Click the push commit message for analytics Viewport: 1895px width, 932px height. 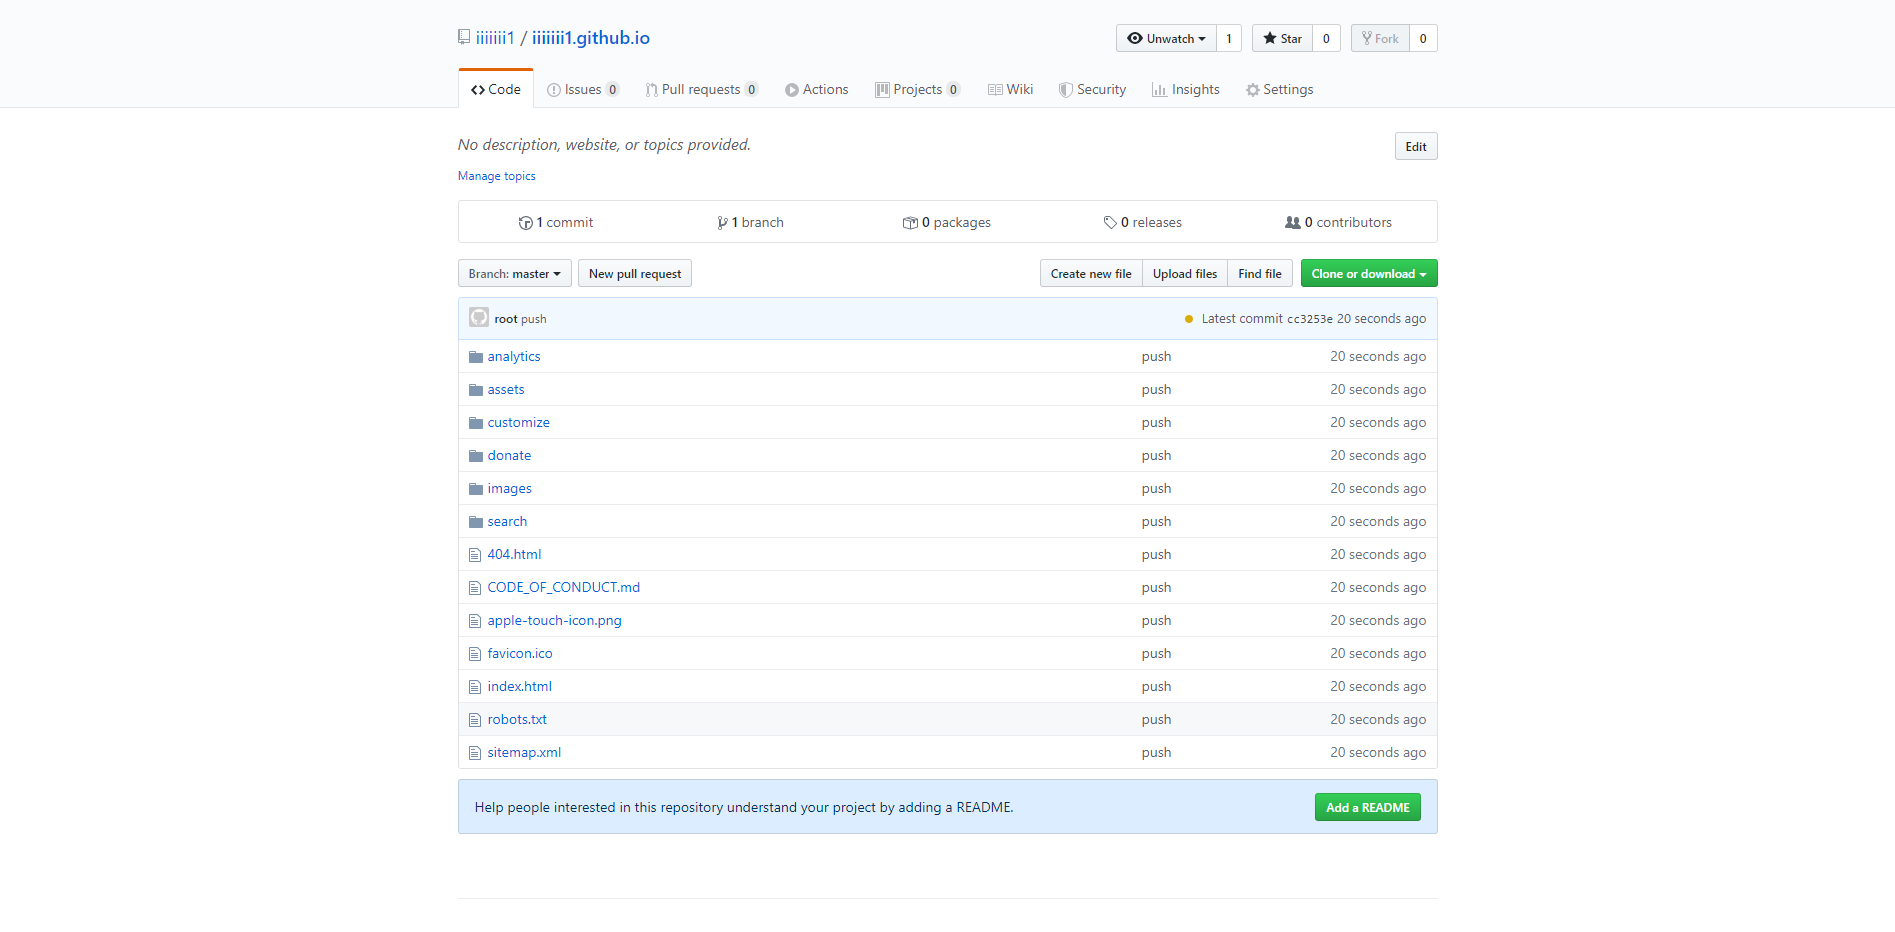coord(1156,357)
